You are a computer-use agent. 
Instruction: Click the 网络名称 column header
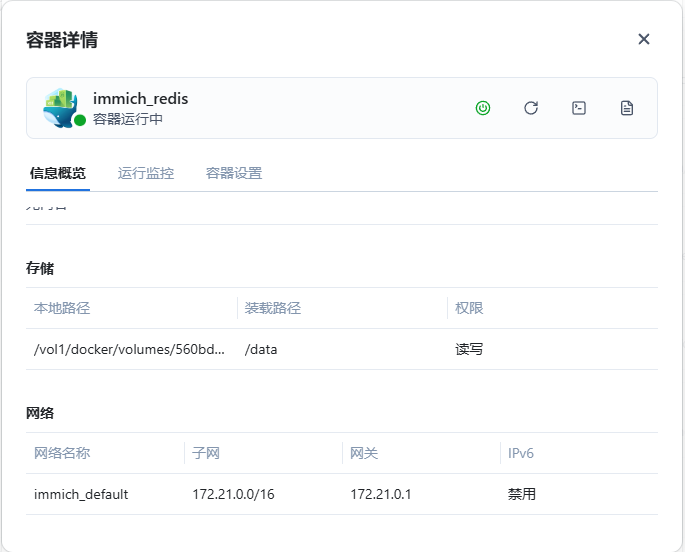coord(62,453)
